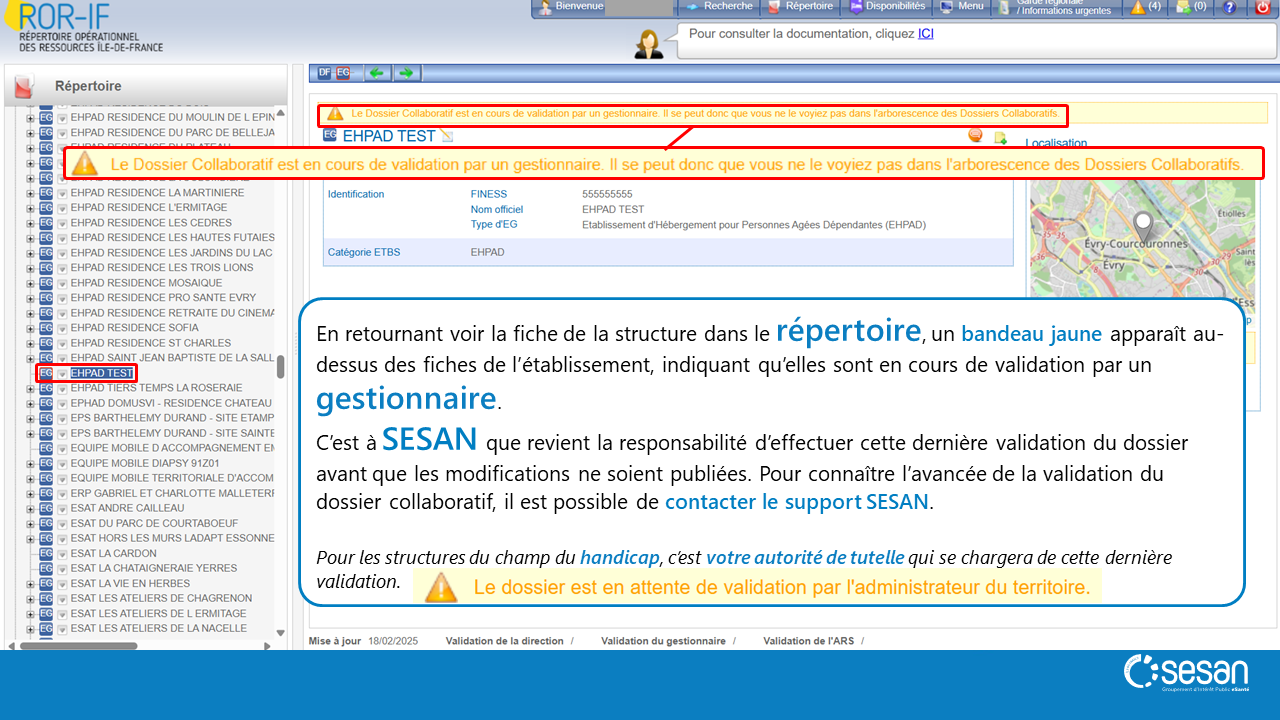Select EHPAD SAINT JEAN BAPTISTE DE LA SALL
The width and height of the screenshot is (1280, 720).
coord(172,357)
